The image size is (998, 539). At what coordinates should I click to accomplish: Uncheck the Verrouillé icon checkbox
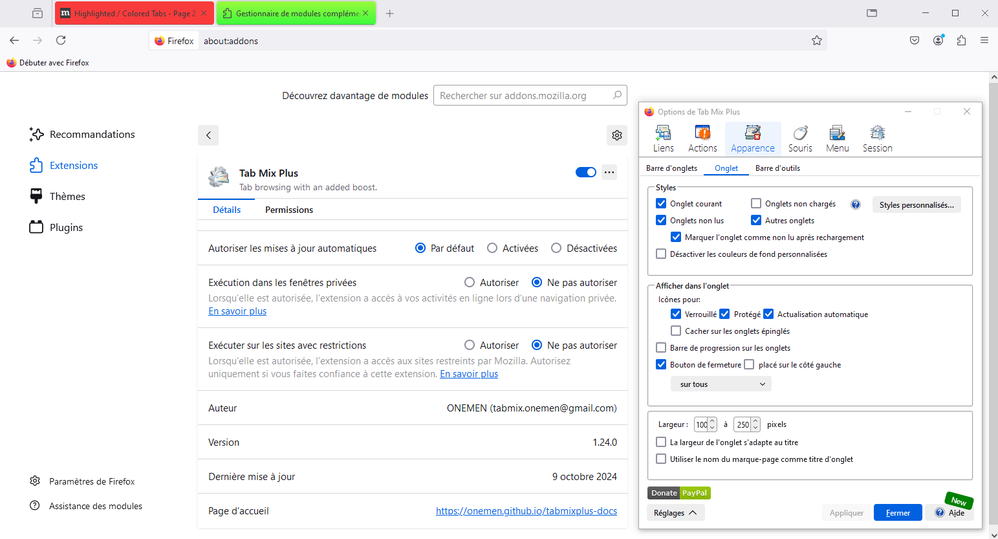point(676,314)
